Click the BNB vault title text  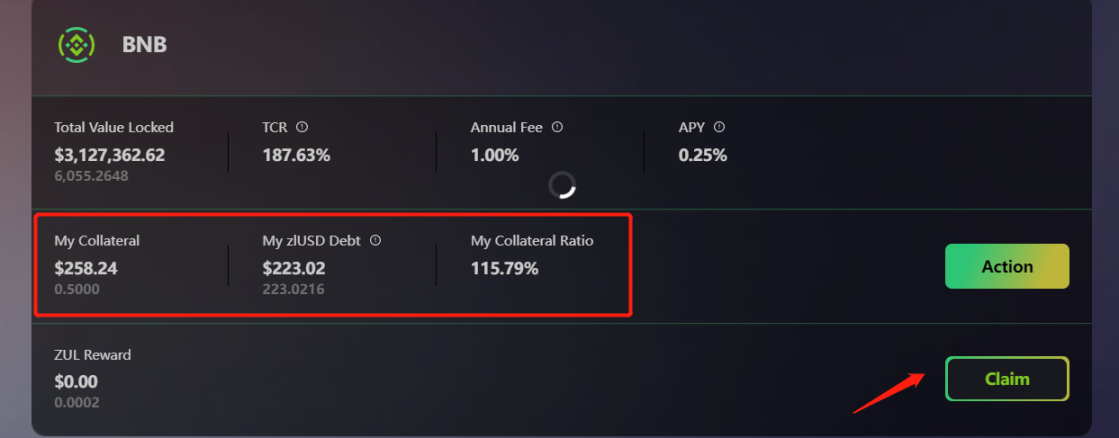pyautogui.click(x=144, y=45)
